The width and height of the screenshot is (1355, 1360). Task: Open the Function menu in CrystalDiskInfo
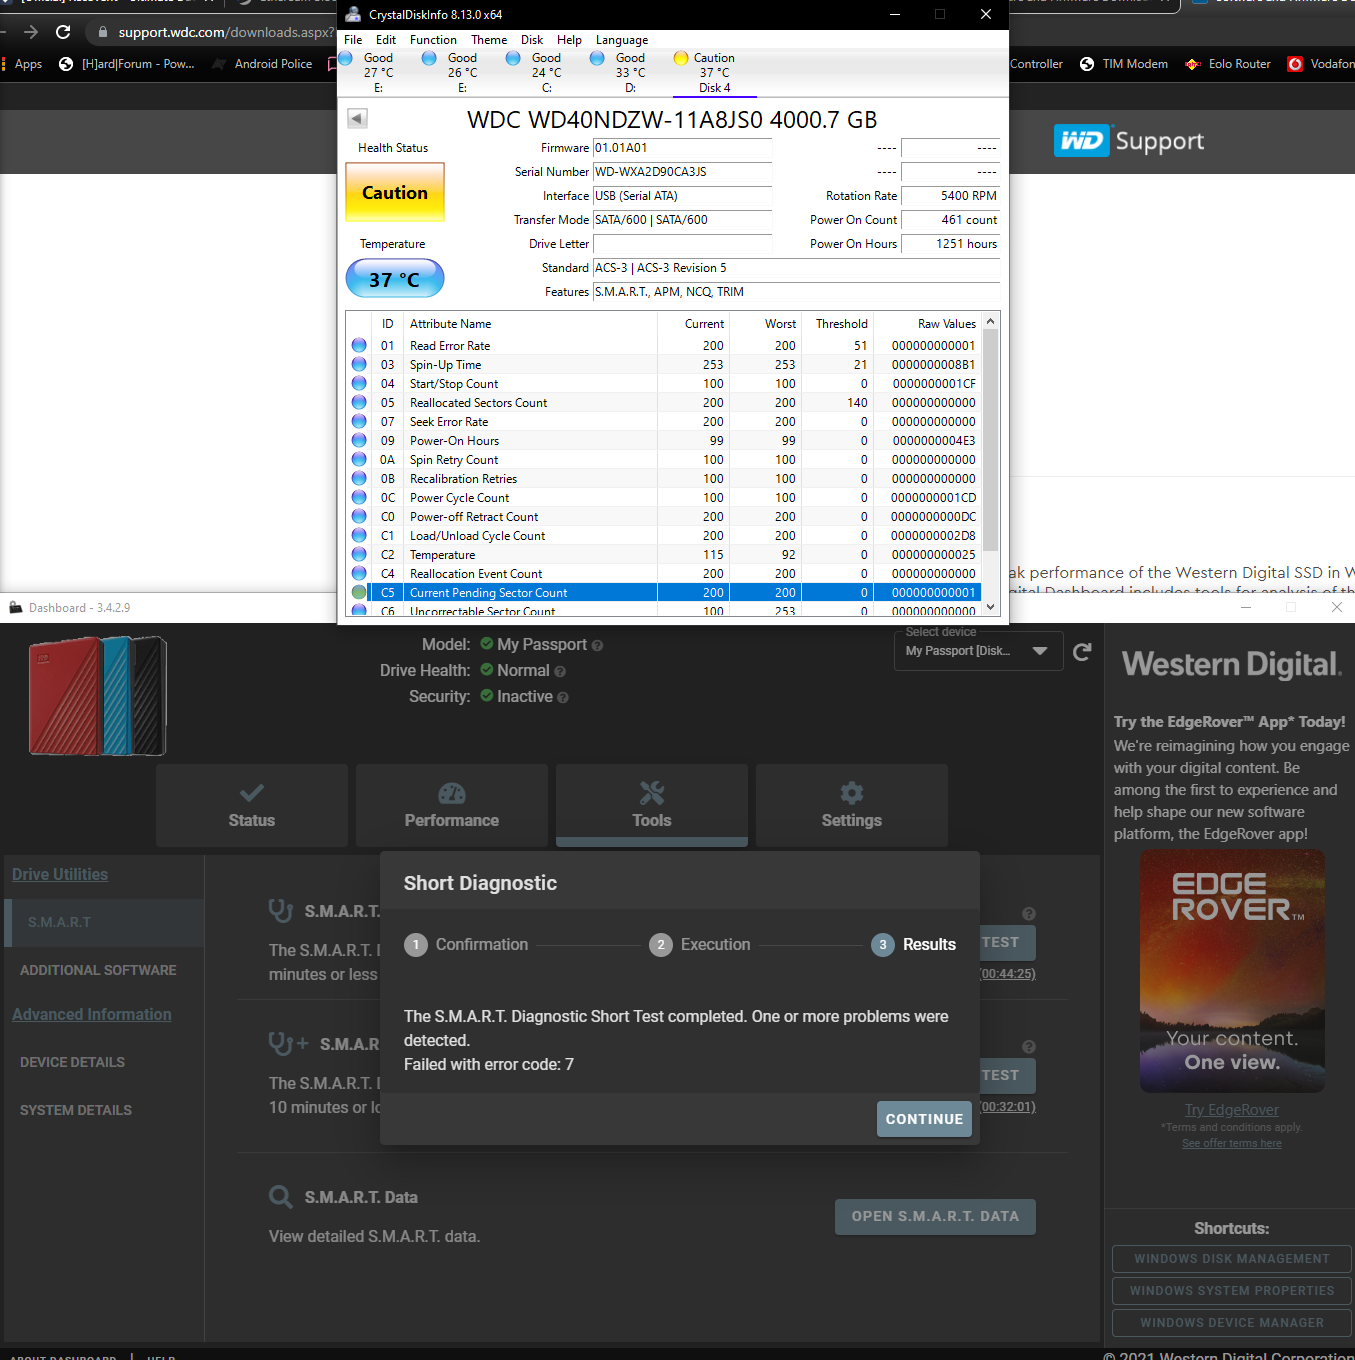tap(433, 40)
